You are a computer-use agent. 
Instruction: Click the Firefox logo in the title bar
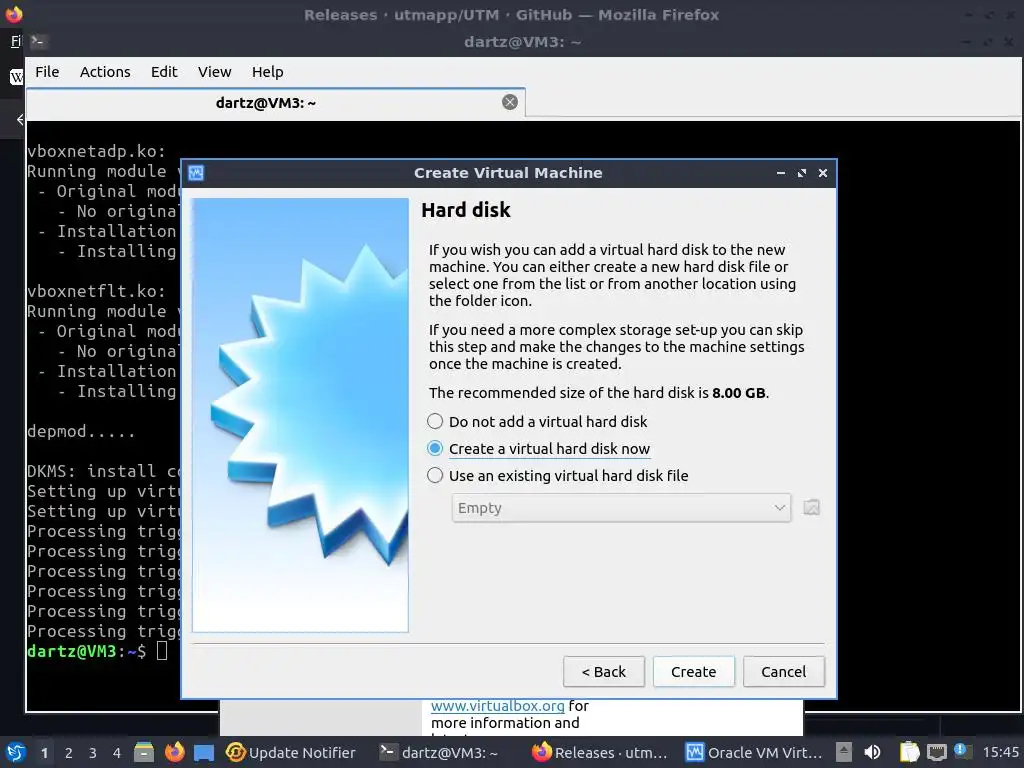click(x=14, y=14)
